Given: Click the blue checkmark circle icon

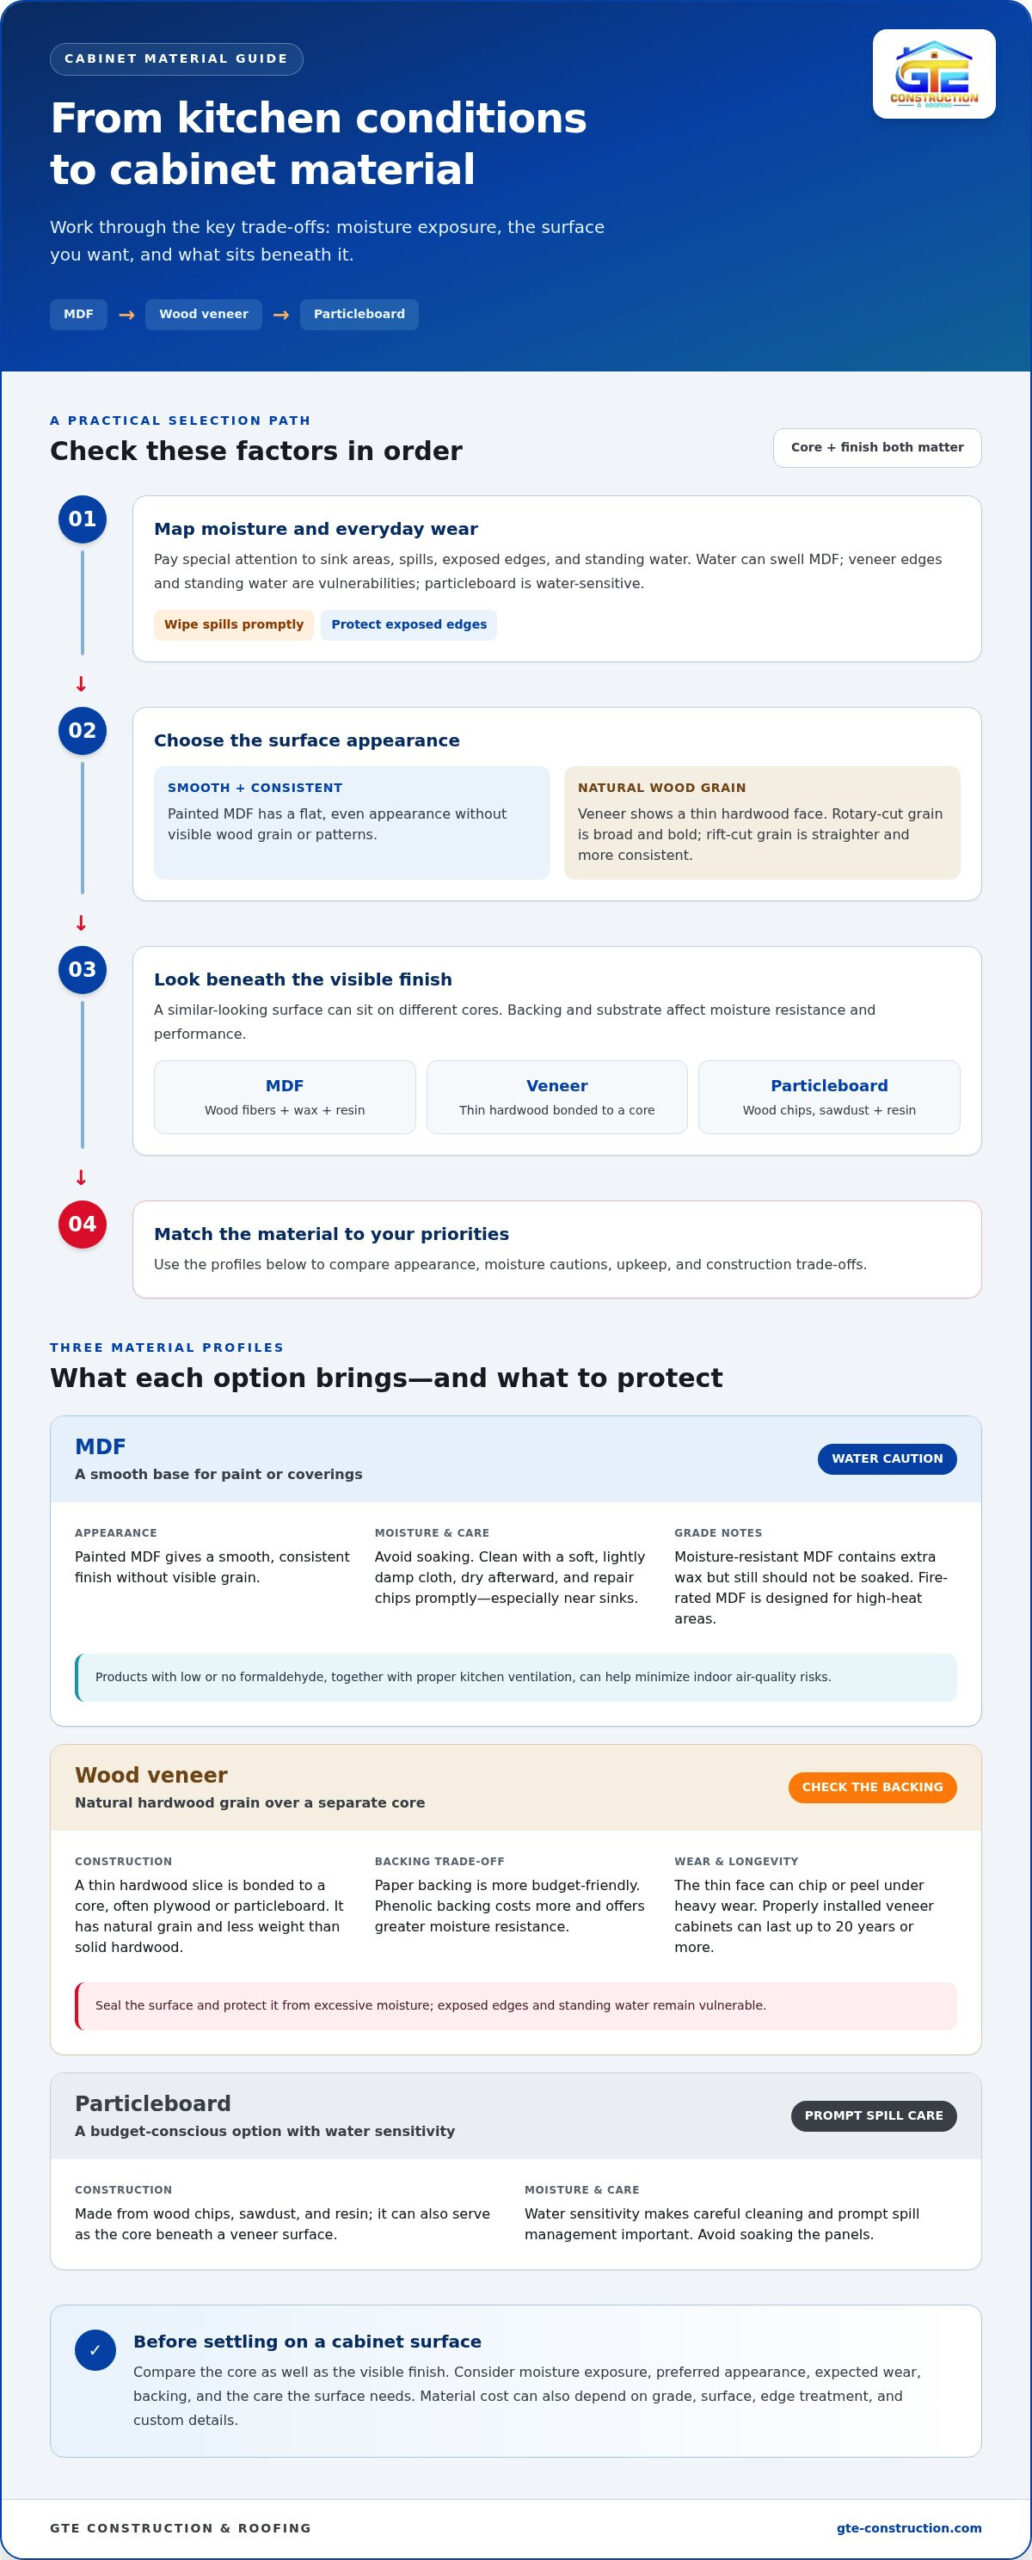Looking at the screenshot, I should coord(95,2350).
